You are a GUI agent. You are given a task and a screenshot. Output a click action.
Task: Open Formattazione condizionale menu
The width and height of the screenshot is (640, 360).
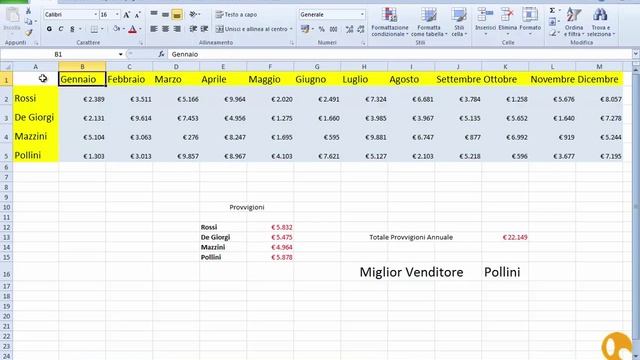pyautogui.click(x=390, y=22)
